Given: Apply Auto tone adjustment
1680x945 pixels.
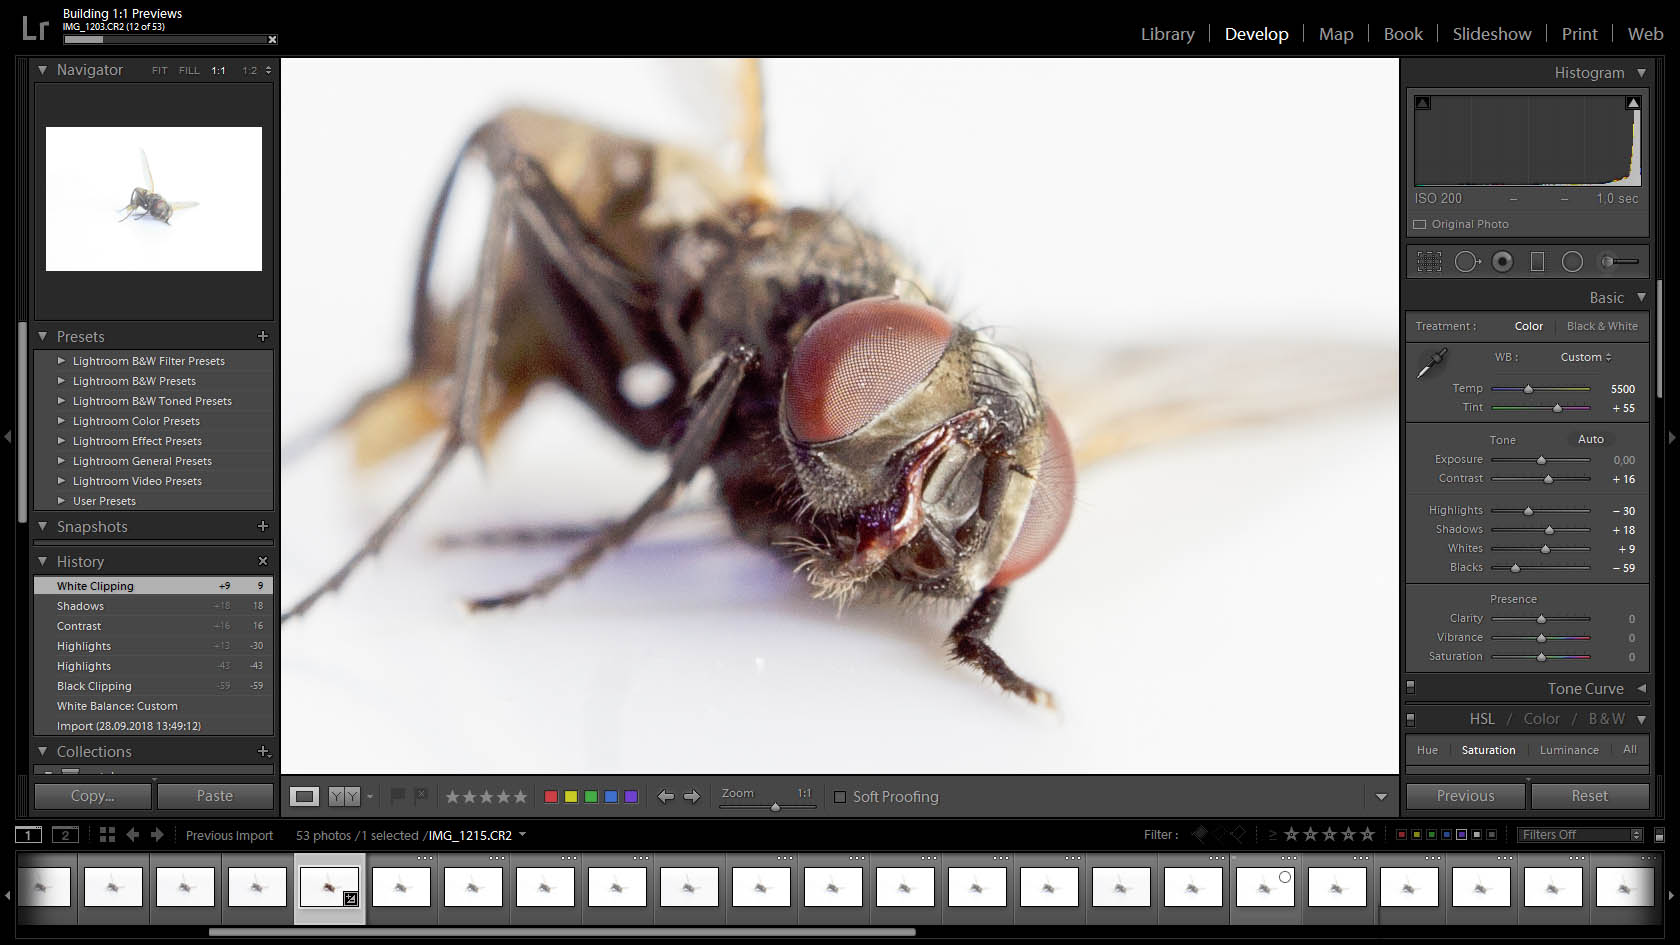Looking at the screenshot, I should pos(1591,439).
